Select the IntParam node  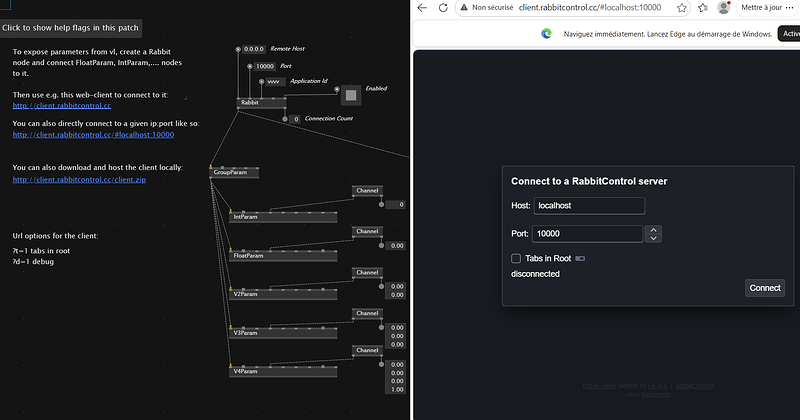tap(283, 217)
